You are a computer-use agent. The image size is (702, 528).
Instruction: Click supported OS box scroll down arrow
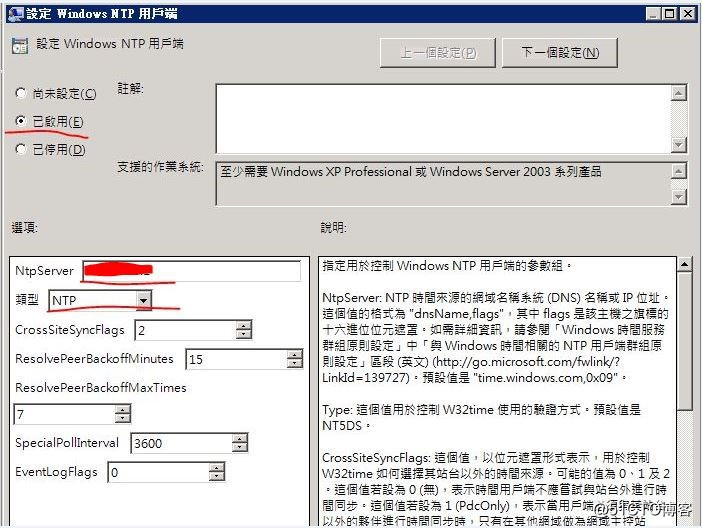tap(679, 197)
